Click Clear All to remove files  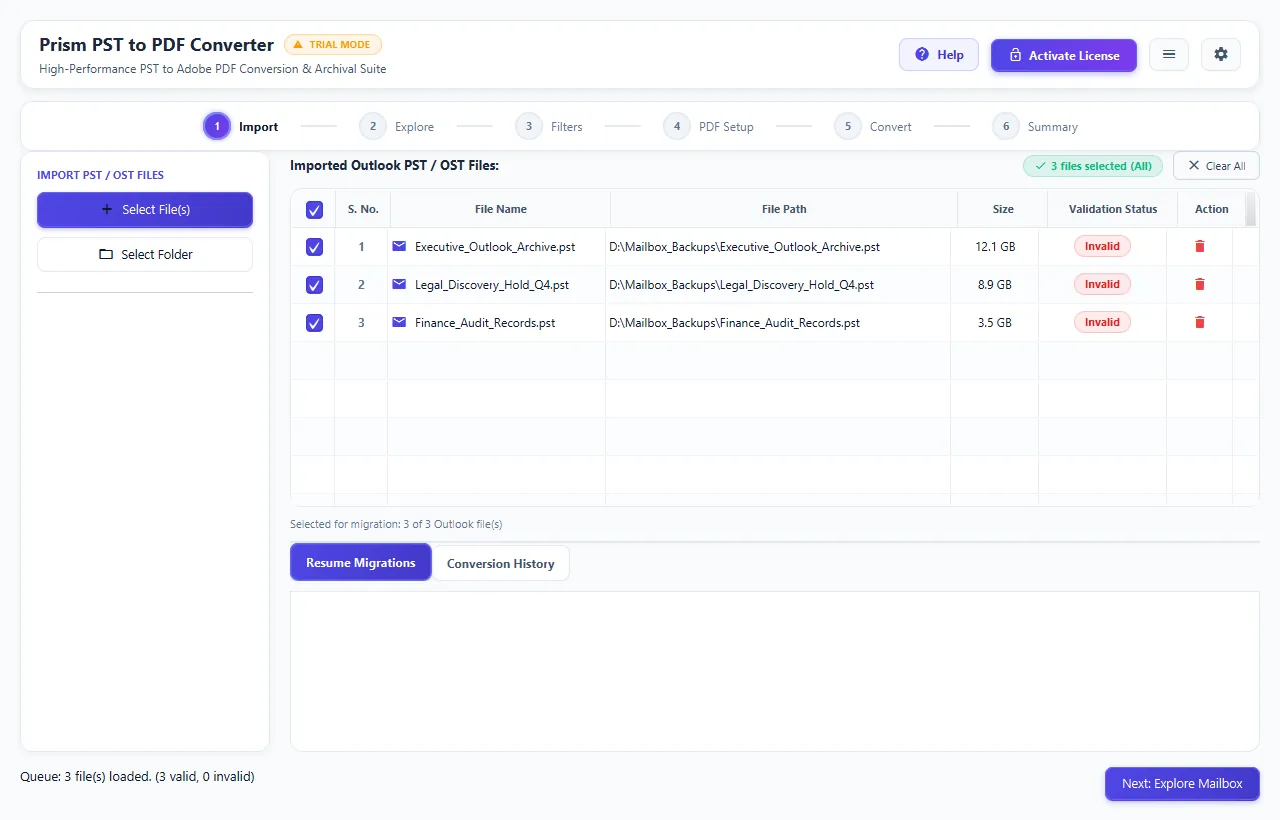(x=1216, y=166)
